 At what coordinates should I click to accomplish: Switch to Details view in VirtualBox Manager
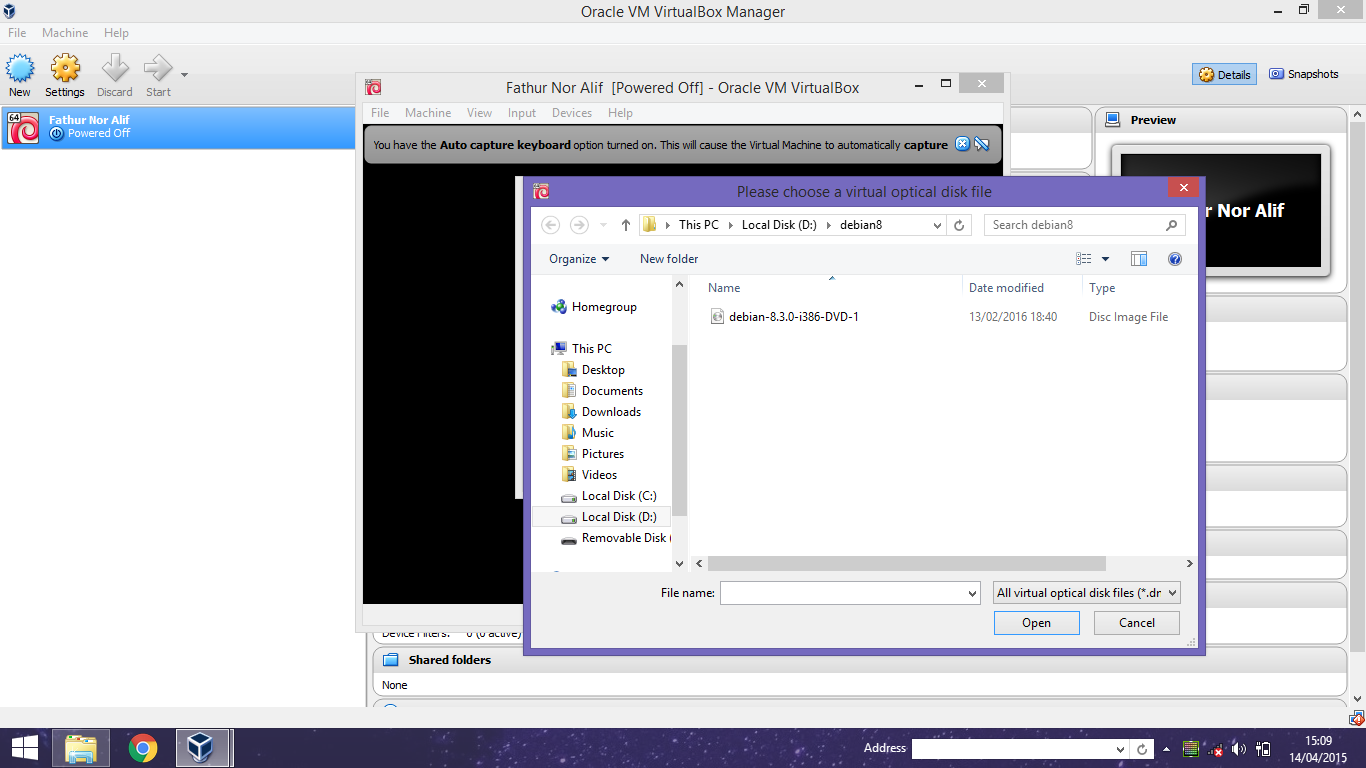tap(1225, 75)
